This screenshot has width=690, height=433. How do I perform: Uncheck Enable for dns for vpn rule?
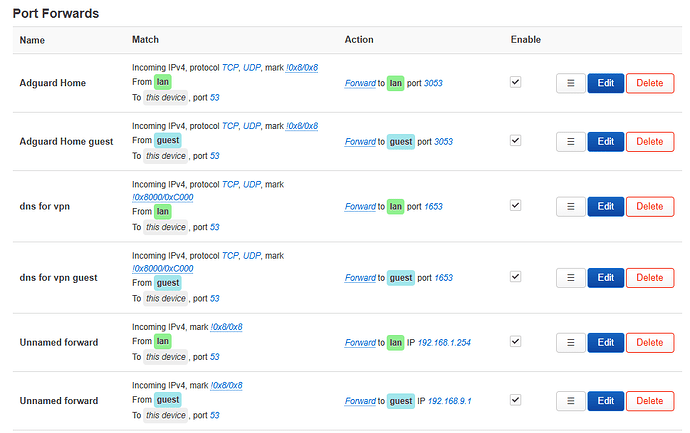[x=515, y=205]
